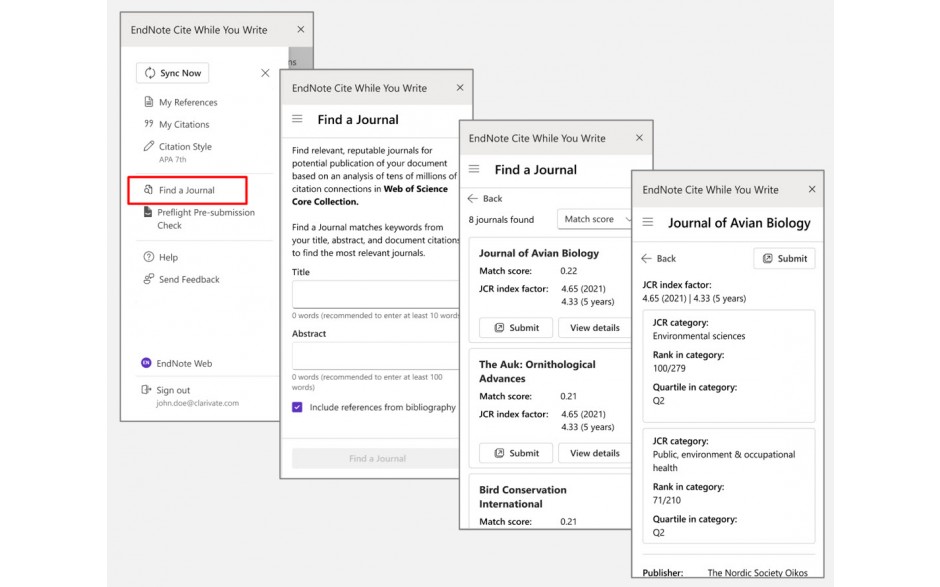Click Submit on the journal details panel
The image size is (940, 587).
point(784,258)
